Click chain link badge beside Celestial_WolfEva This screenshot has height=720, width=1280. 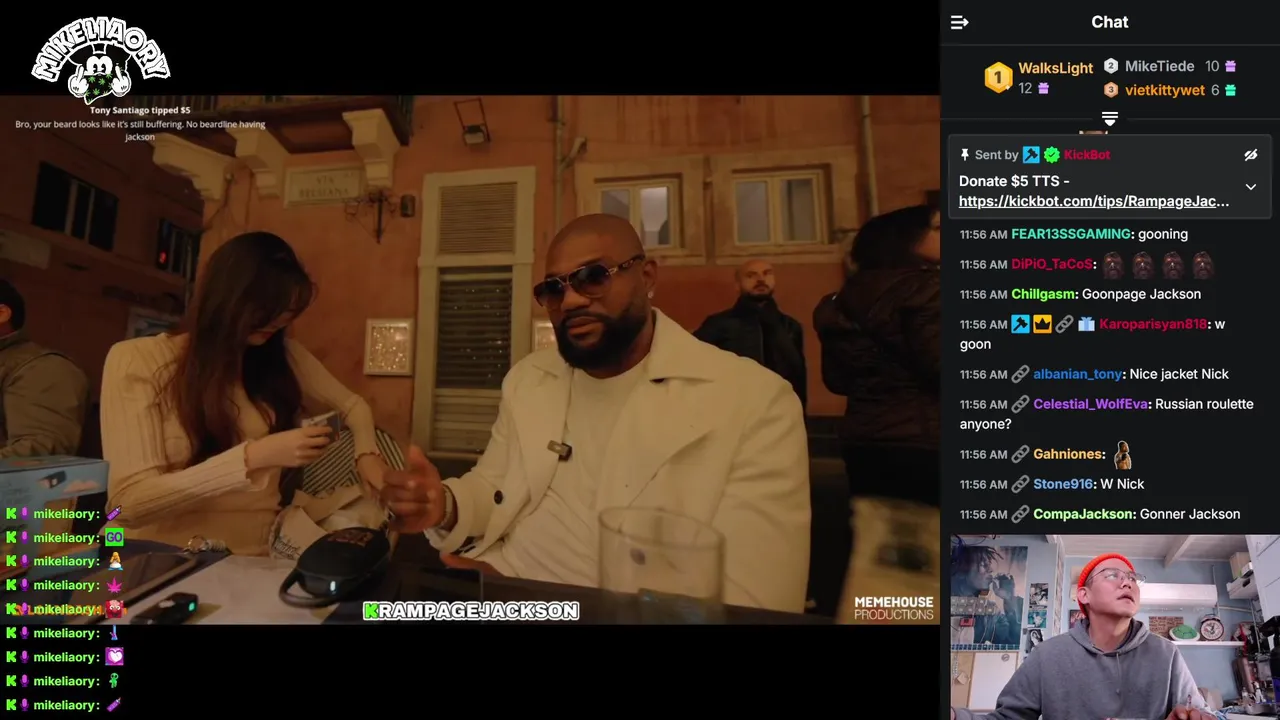tap(1020, 404)
